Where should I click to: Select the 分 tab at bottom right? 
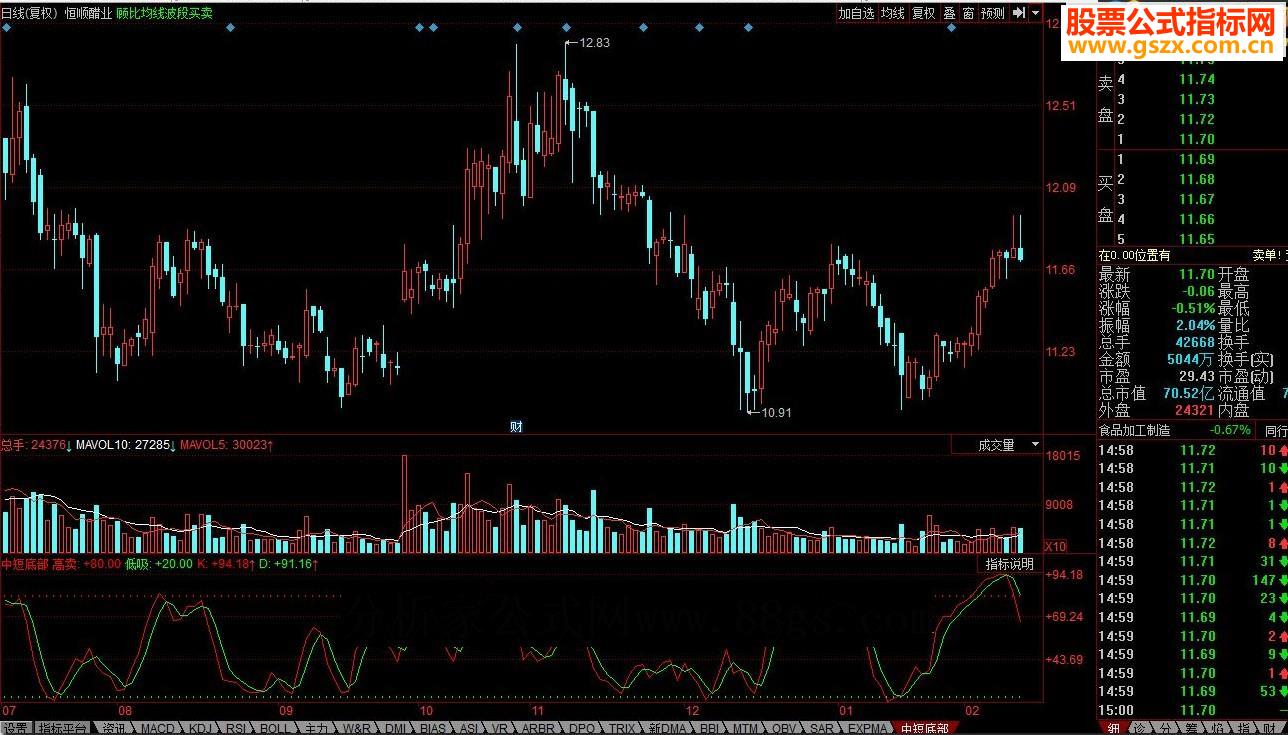pyautogui.click(x=1165, y=728)
